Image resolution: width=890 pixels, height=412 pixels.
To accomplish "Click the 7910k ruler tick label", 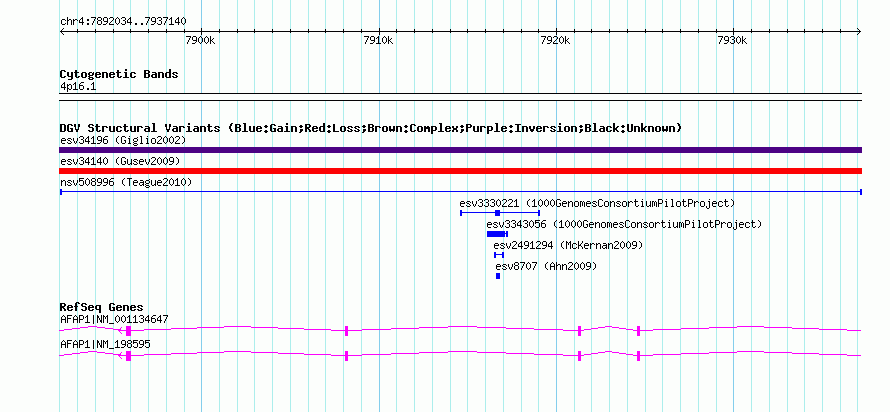I will (x=378, y=41).
